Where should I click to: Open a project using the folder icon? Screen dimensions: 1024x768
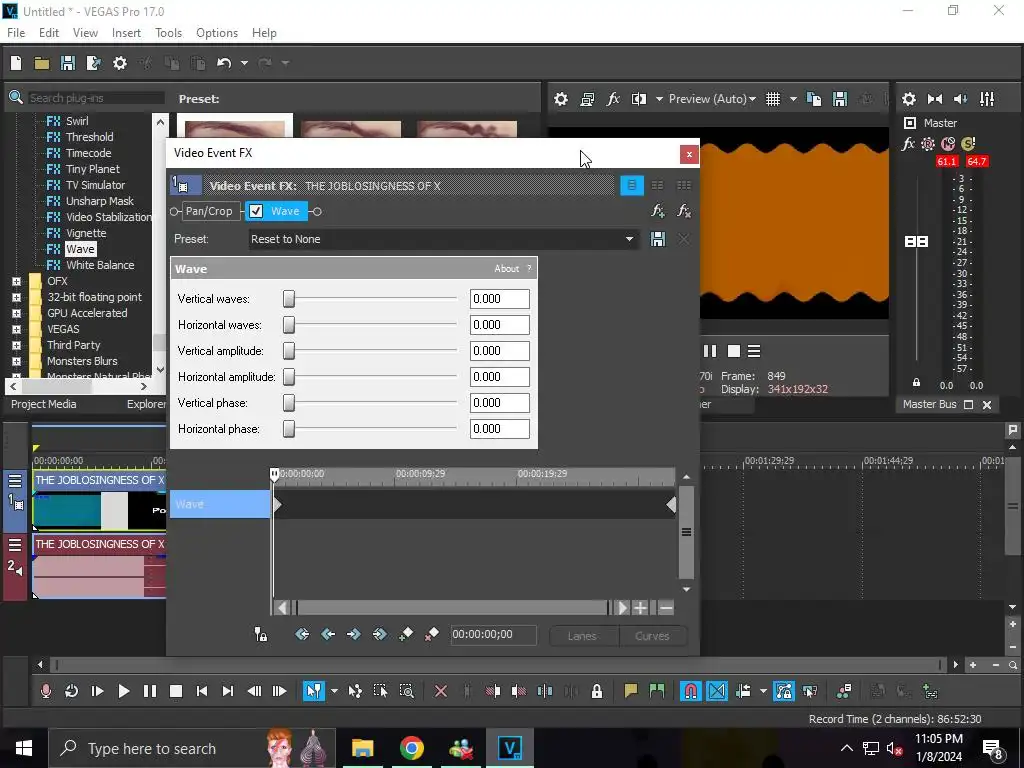tap(42, 63)
